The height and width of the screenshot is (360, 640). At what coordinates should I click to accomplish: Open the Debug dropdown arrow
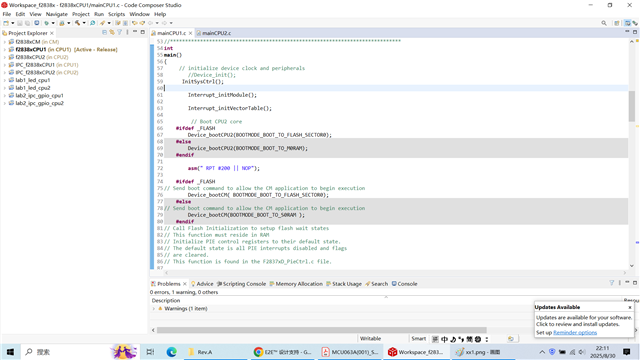tap(53, 23)
